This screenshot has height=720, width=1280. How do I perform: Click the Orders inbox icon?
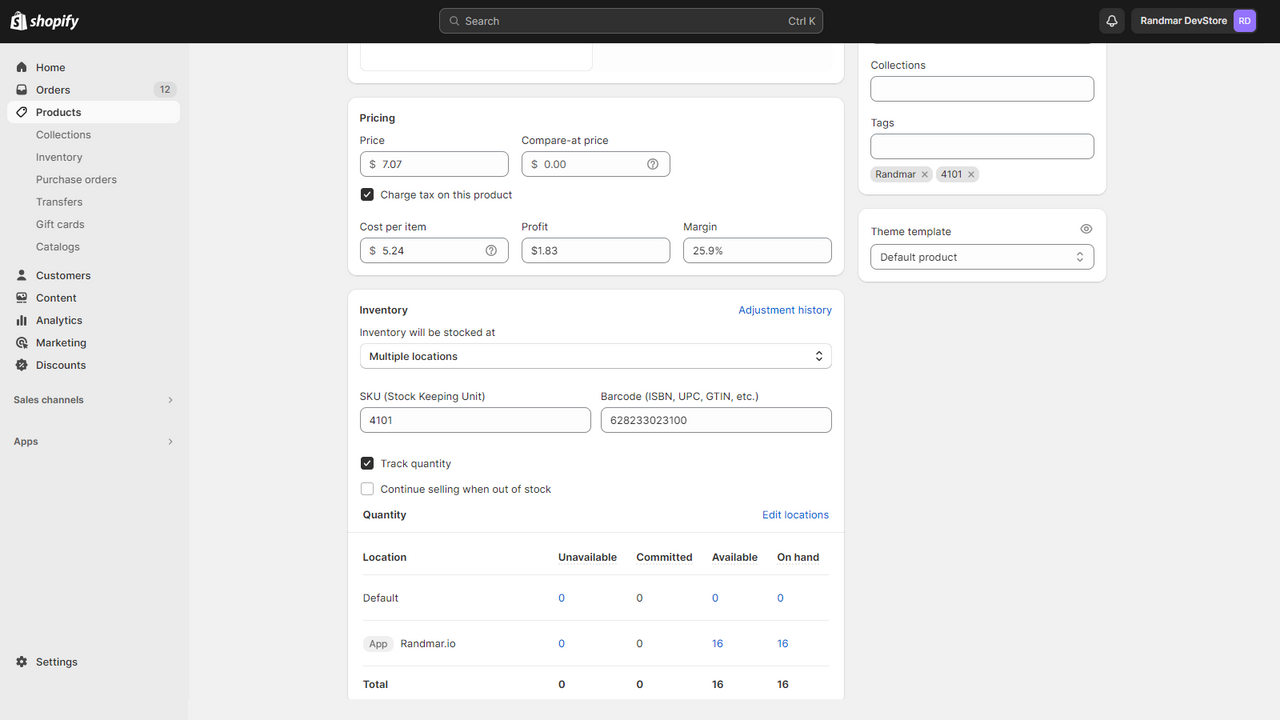[22, 90]
